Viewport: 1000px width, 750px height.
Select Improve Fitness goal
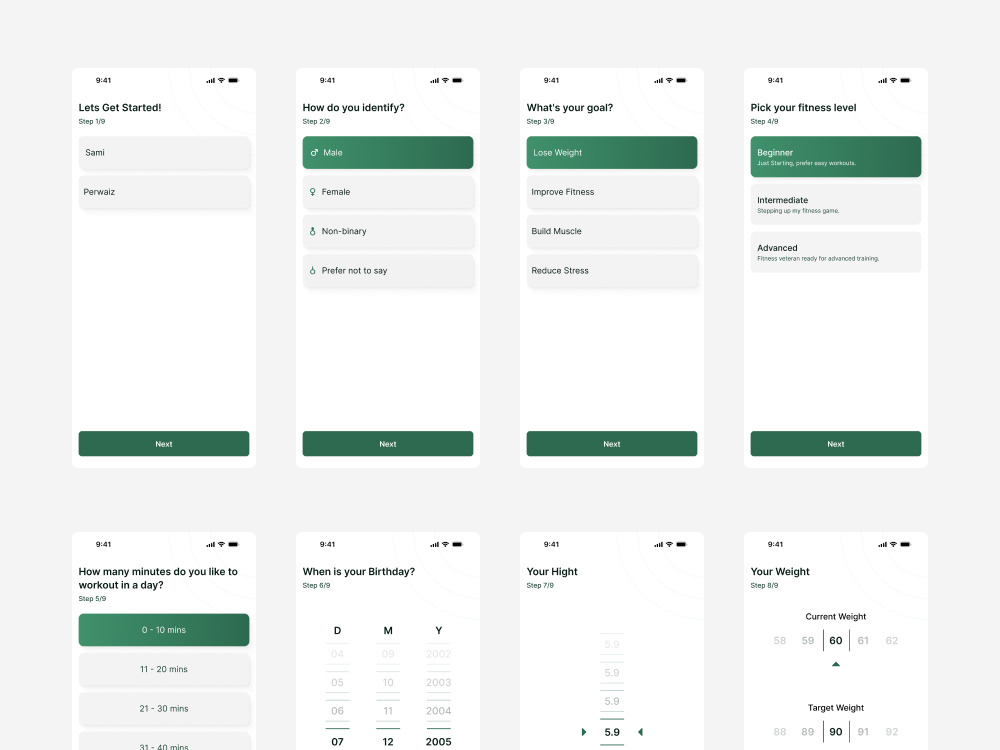(x=612, y=192)
